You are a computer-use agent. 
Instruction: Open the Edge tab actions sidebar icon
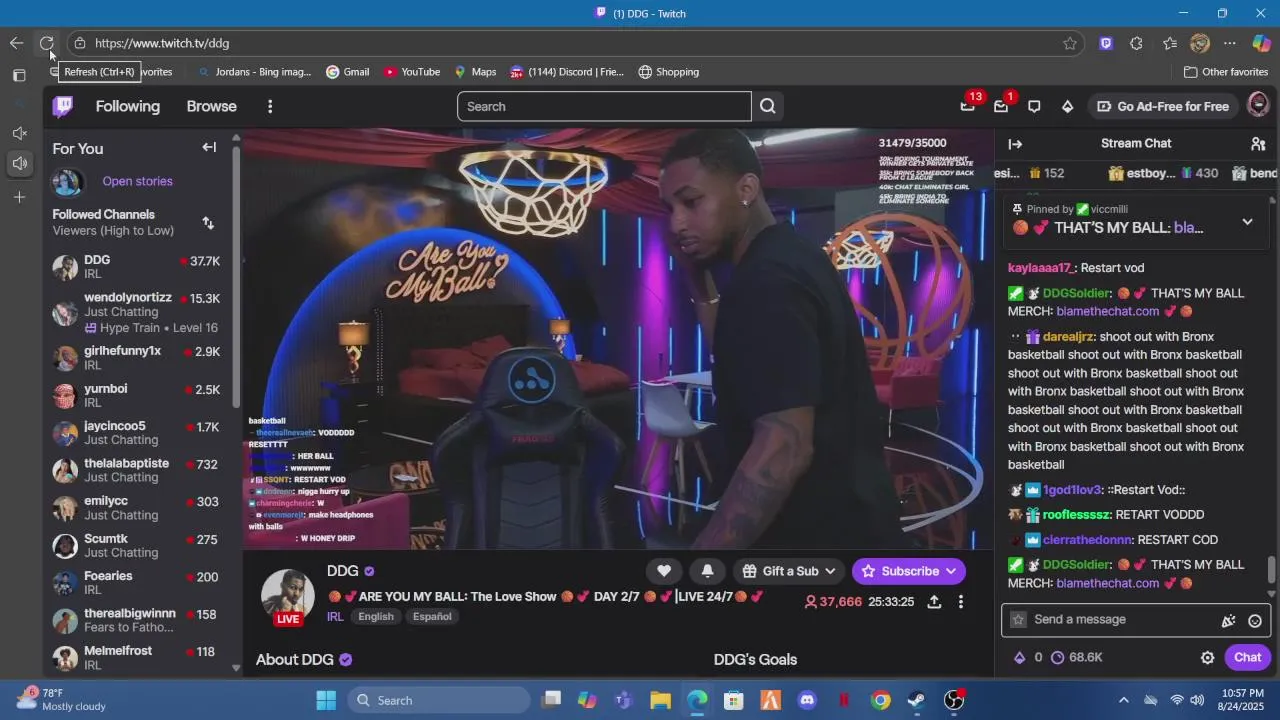coord(19,76)
